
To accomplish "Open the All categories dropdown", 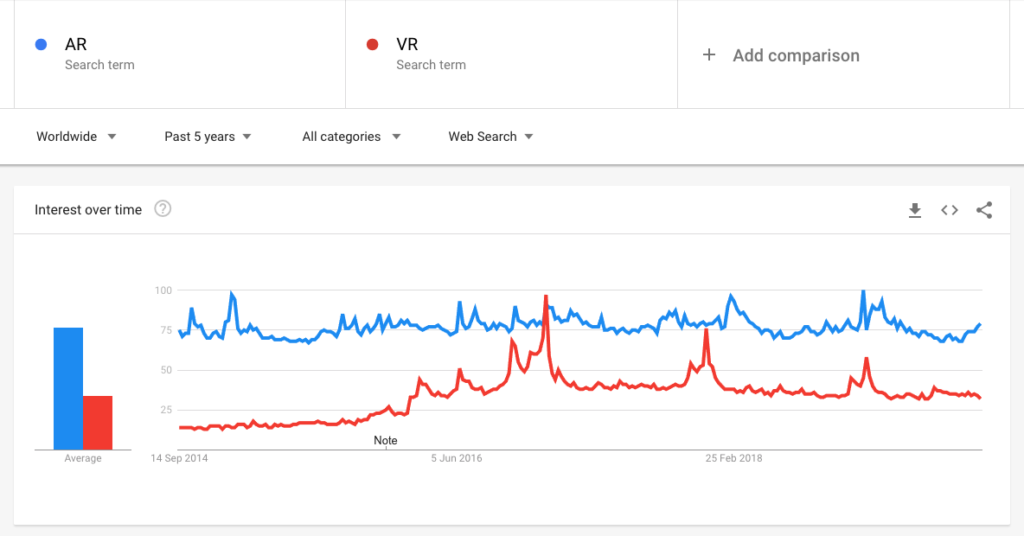I will [351, 136].
